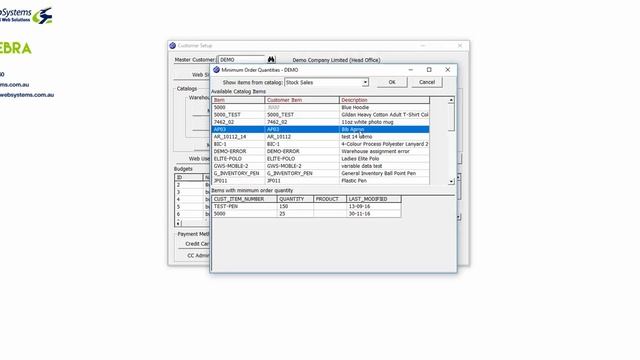Click the Minimum Order Quantities dialog title icon
The height and width of the screenshot is (360, 640).
pyautogui.click(x=216, y=70)
